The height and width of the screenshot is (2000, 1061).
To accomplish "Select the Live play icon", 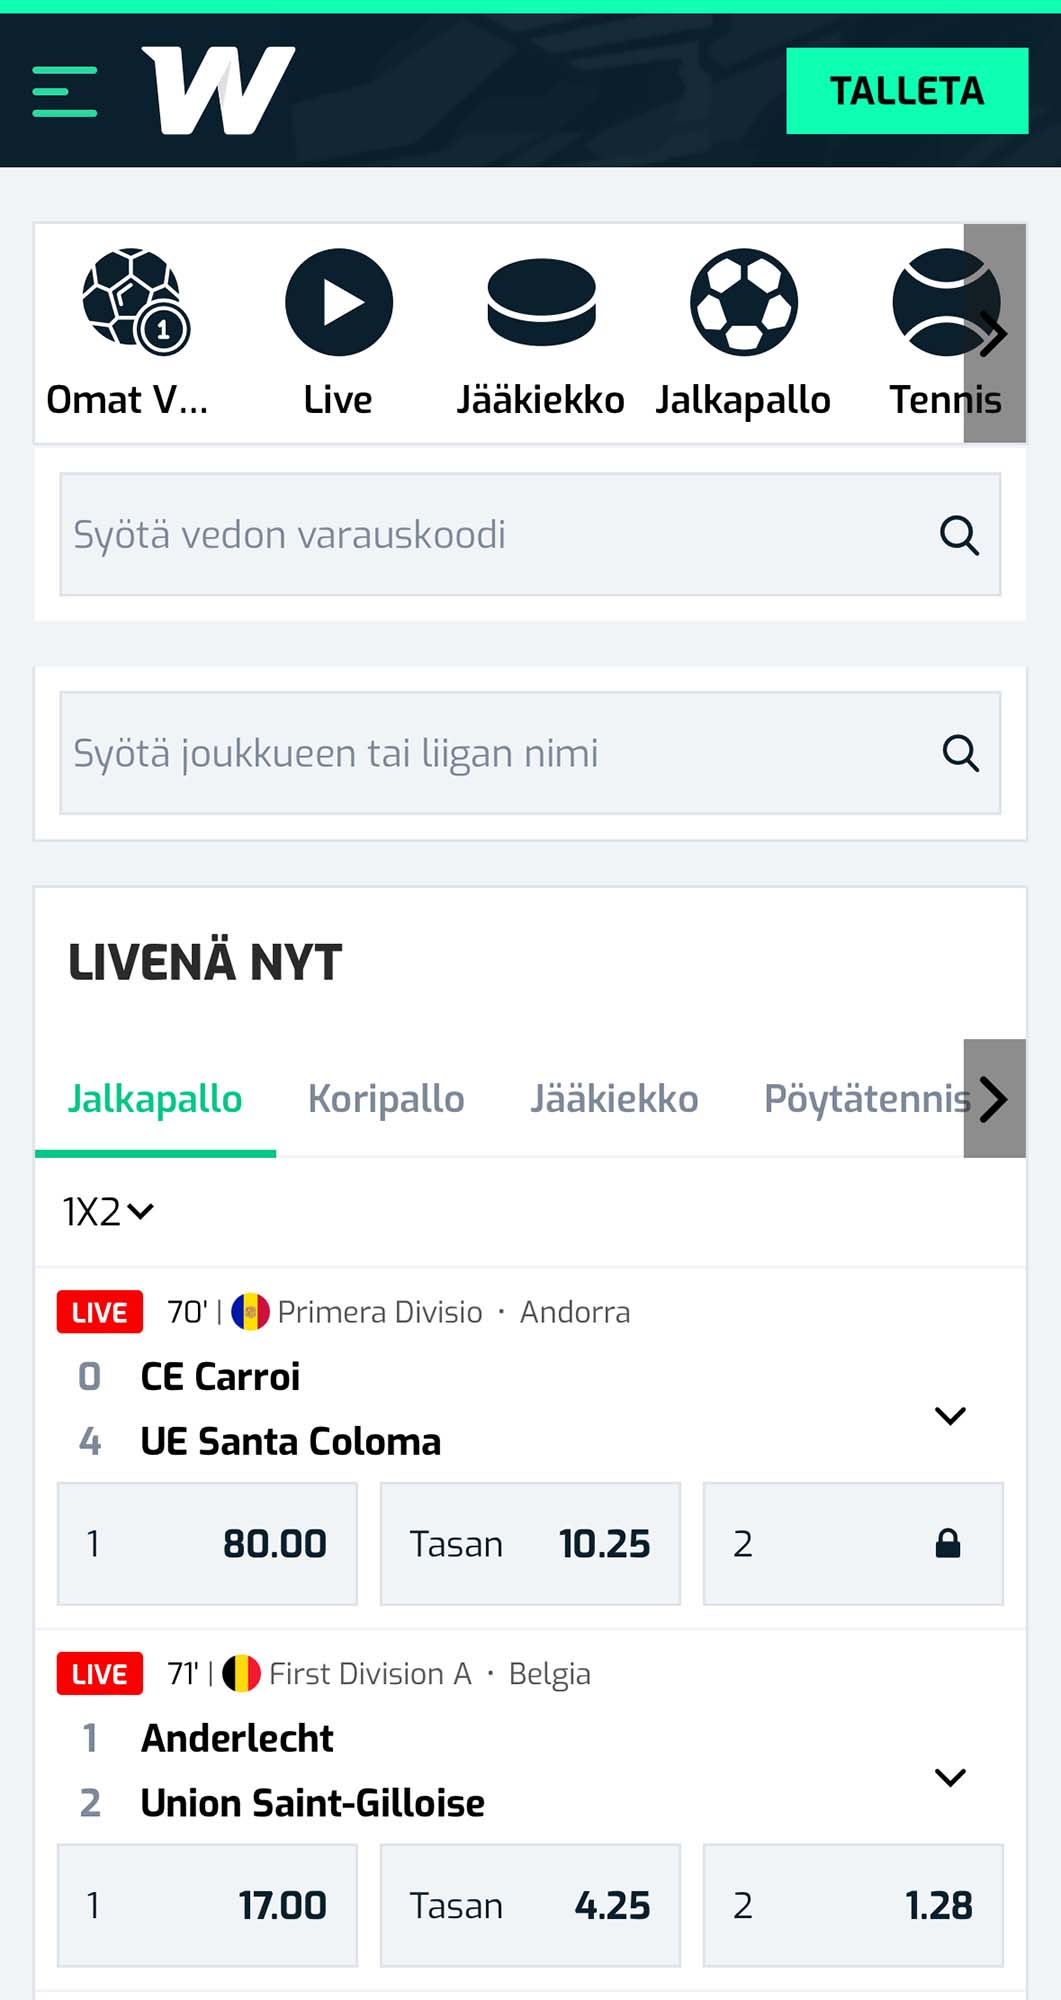I will pos(339,302).
